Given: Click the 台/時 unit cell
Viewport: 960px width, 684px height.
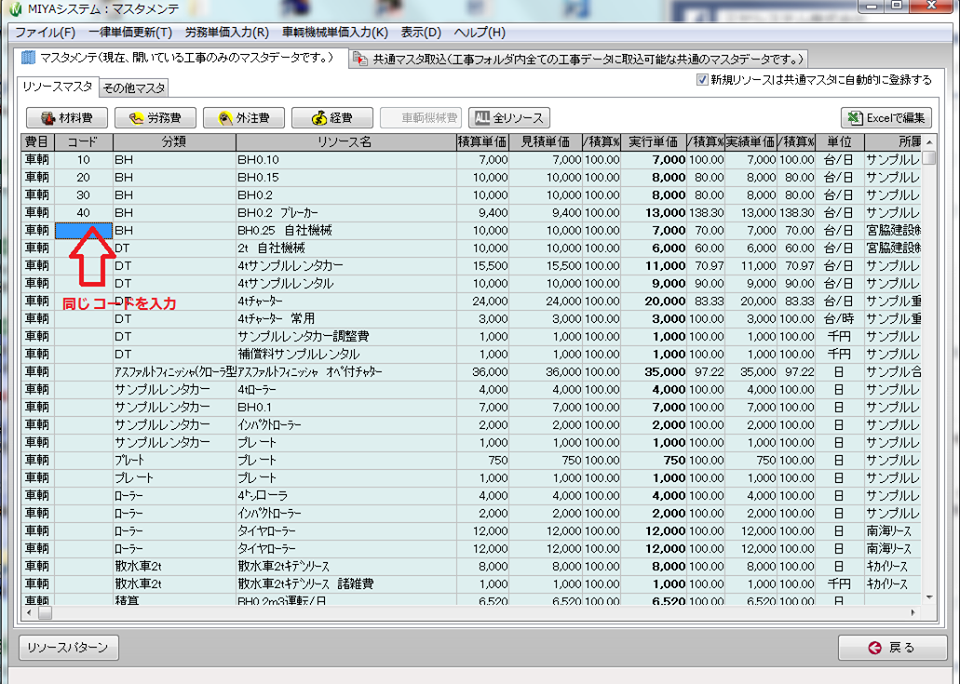Looking at the screenshot, I should [x=839, y=319].
